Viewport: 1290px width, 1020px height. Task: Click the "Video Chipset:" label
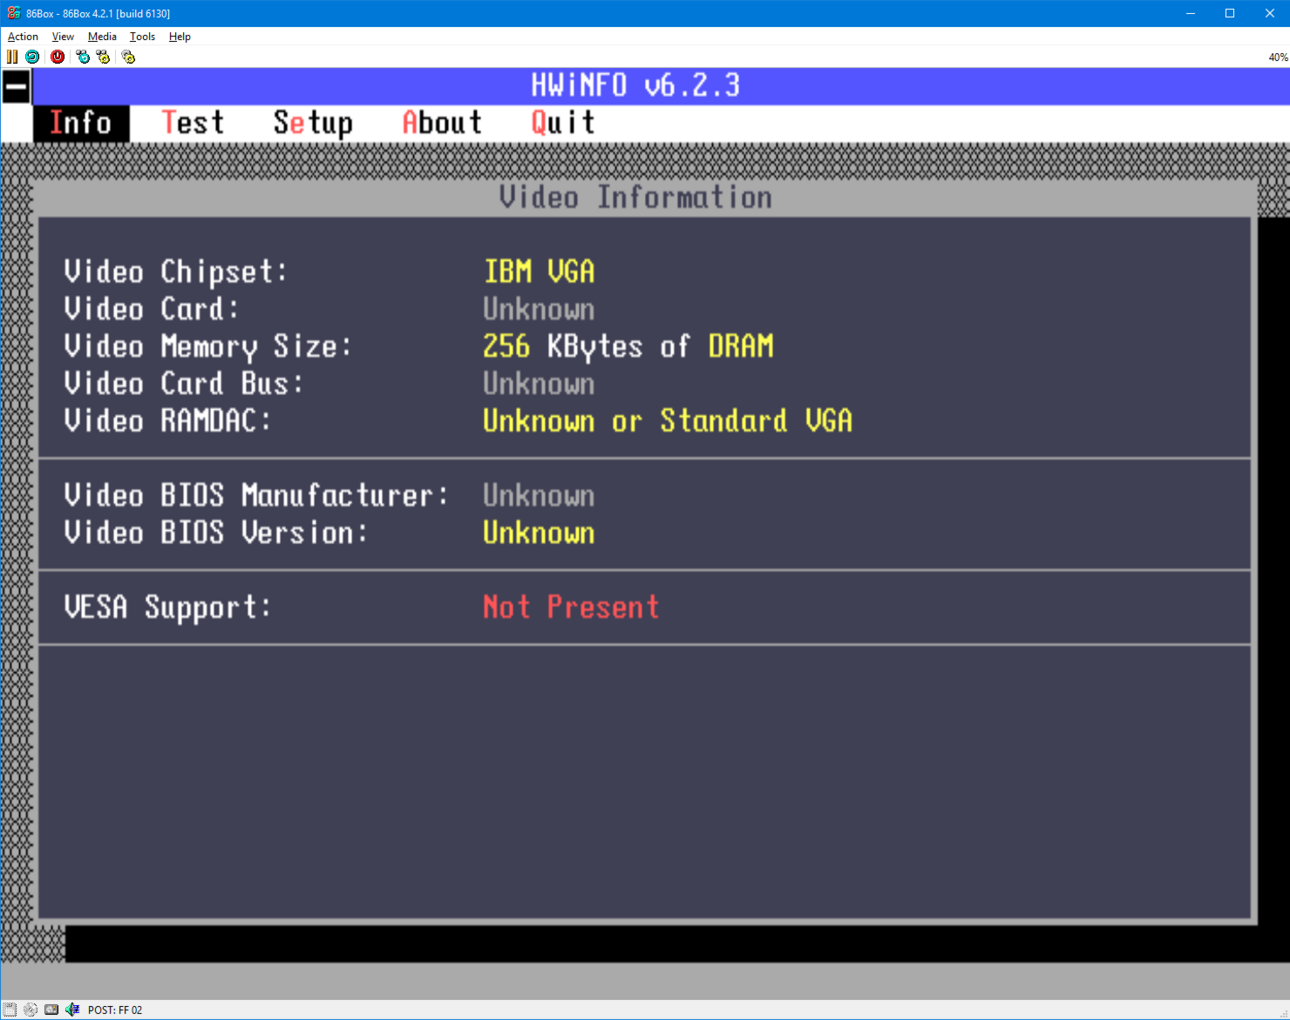click(x=176, y=272)
